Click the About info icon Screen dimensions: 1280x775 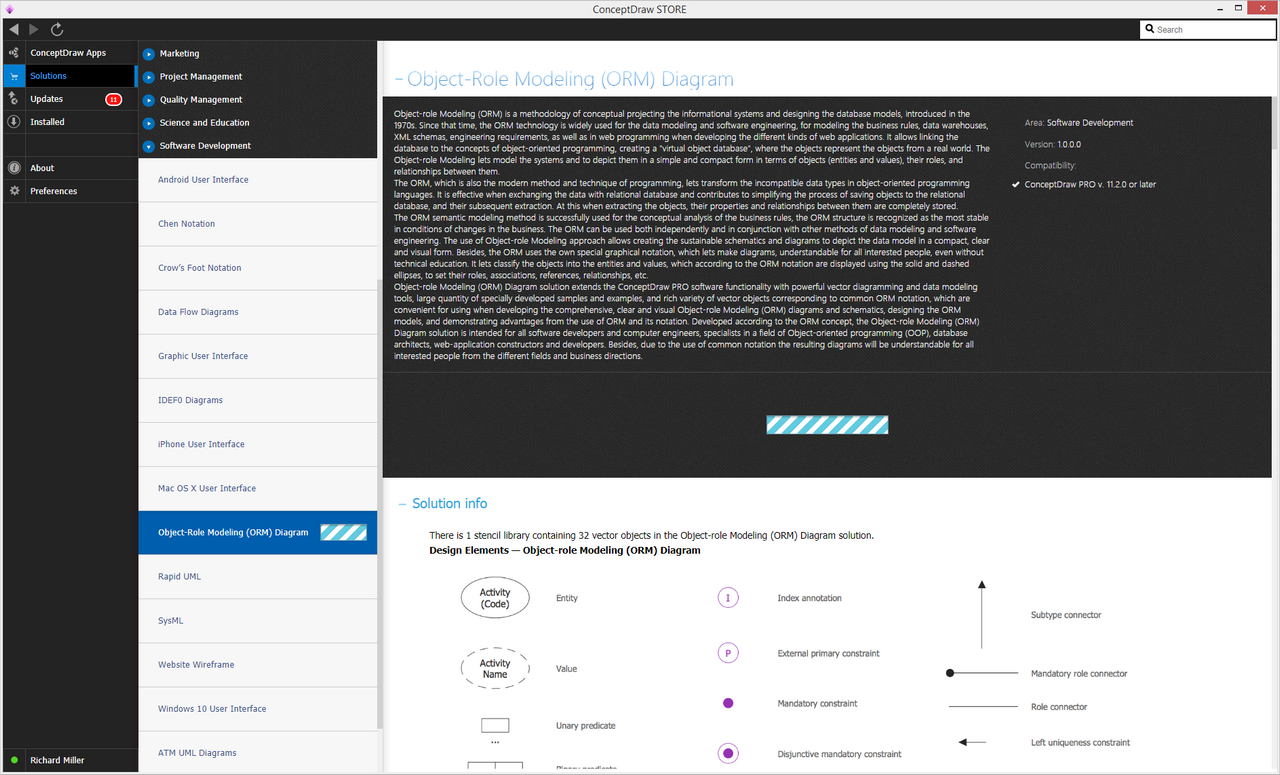coord(13,168)
